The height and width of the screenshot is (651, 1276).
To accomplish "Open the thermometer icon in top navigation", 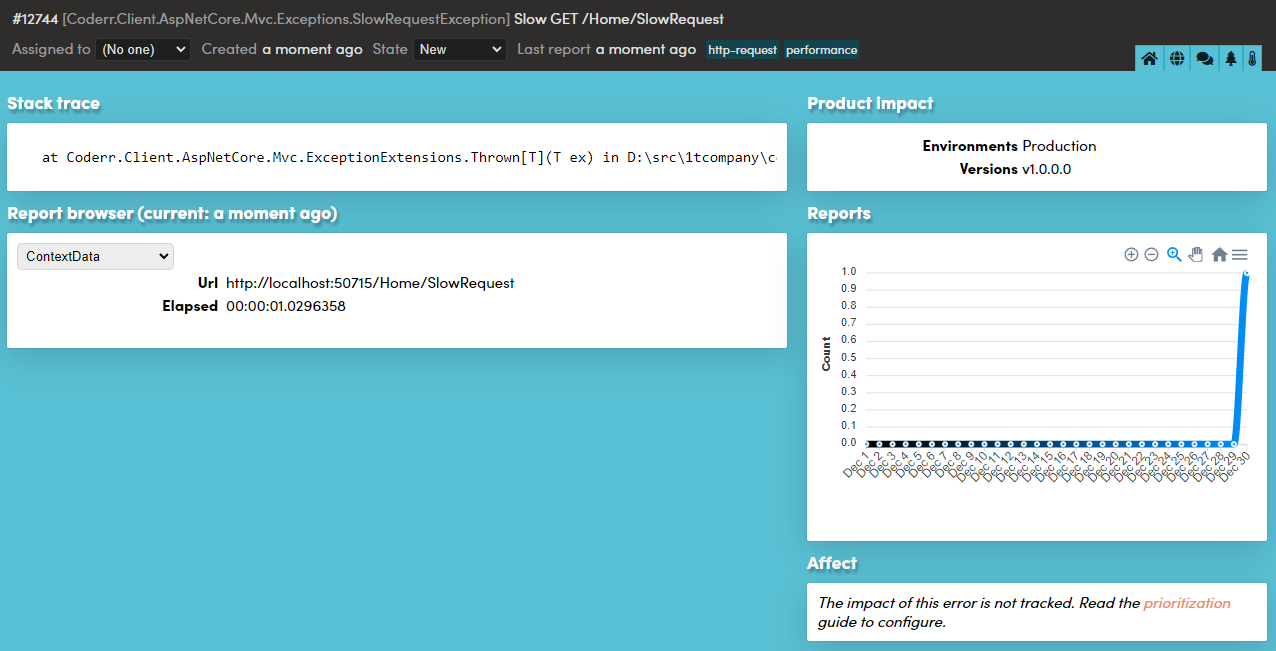I will (x=1252, y=59).
